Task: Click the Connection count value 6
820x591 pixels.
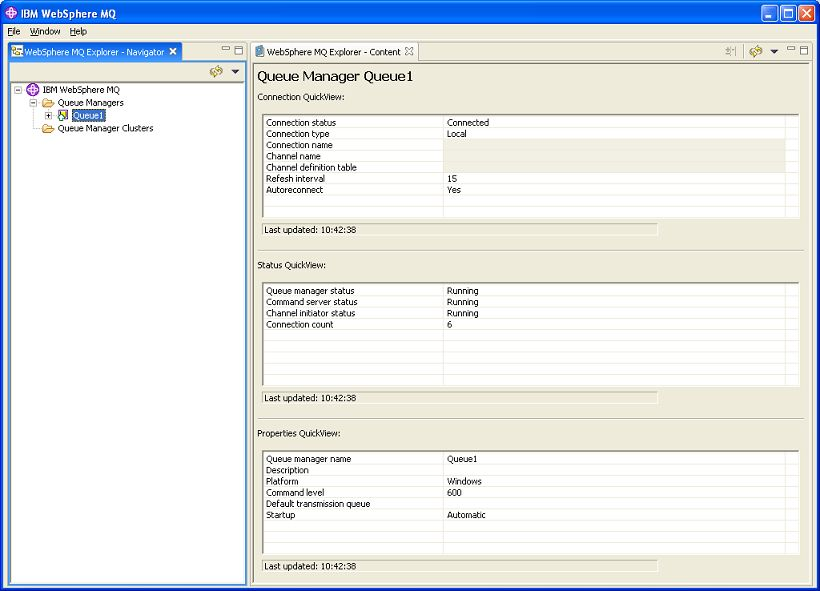Action: coord(450,325)
